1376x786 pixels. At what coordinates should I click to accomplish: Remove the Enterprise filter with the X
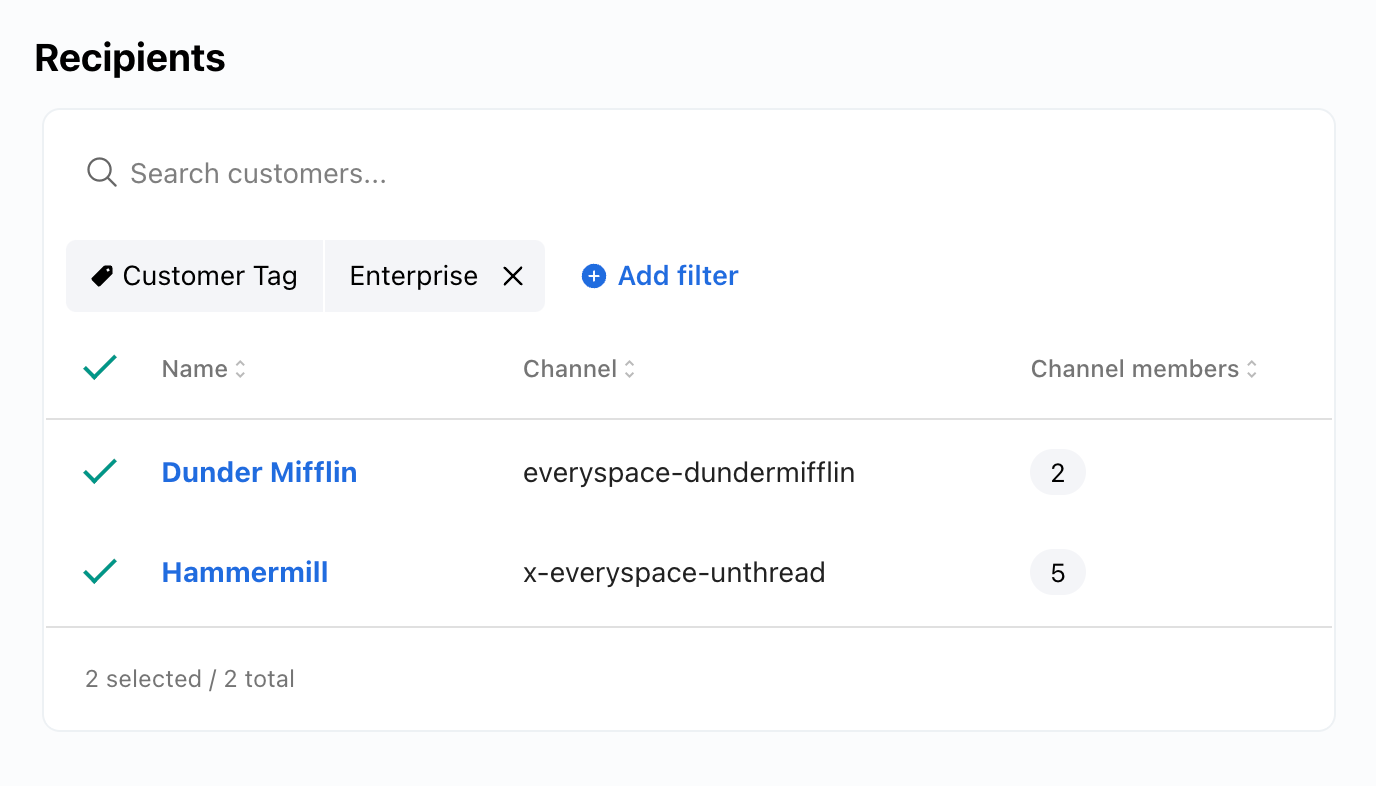513,276
